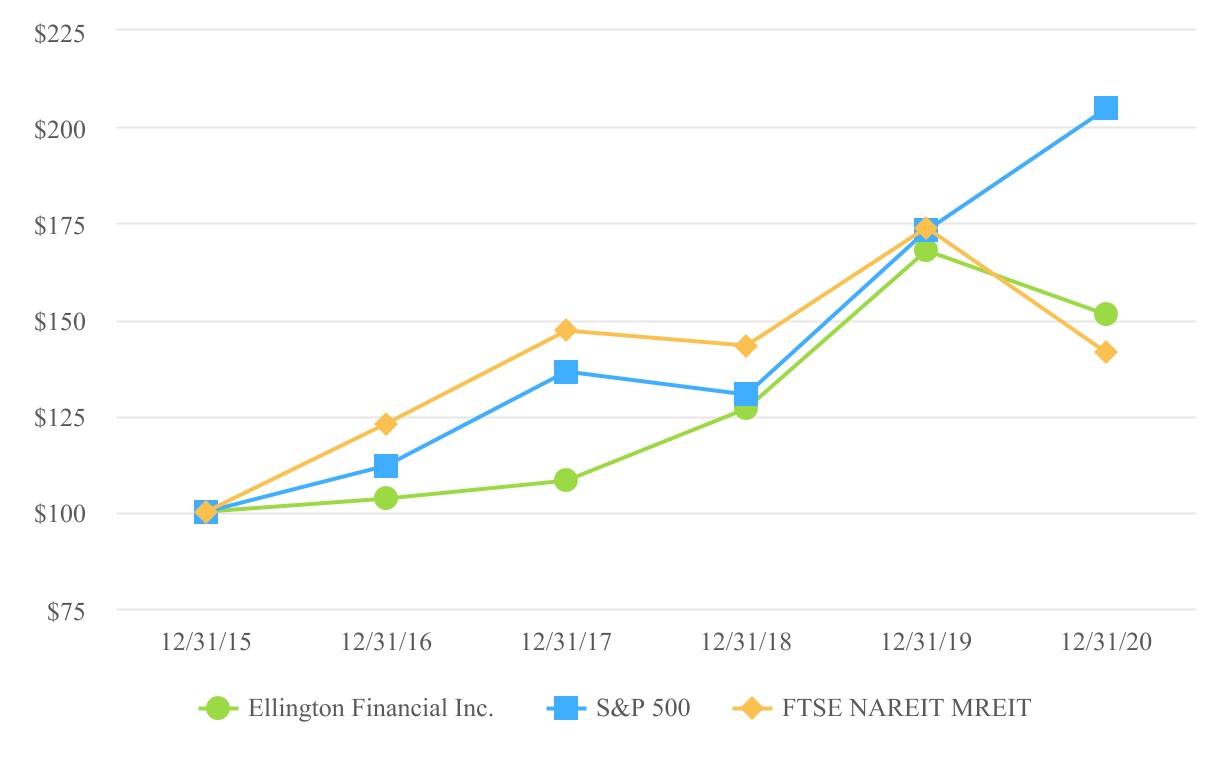Click S&P 500 square at 12/31/16
This screenshot has width=1226, height=760.
[386, 466]
